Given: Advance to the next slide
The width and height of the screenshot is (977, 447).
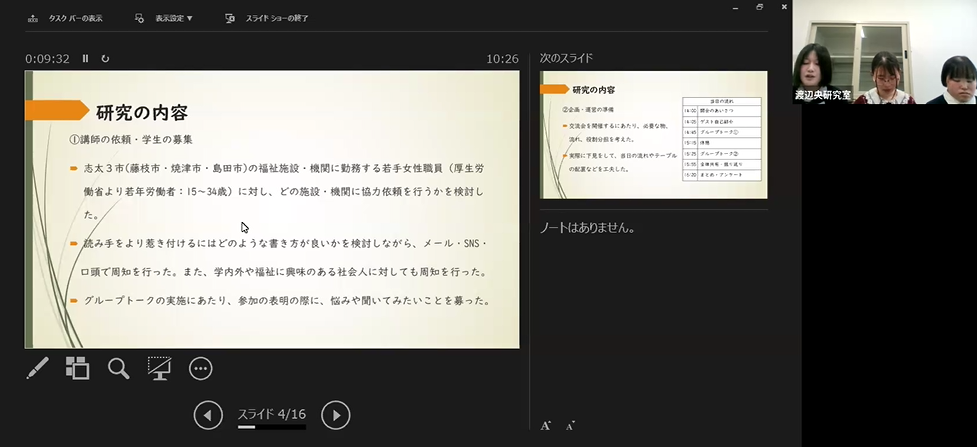Looking at the screenshot, I should click(336, 415).
